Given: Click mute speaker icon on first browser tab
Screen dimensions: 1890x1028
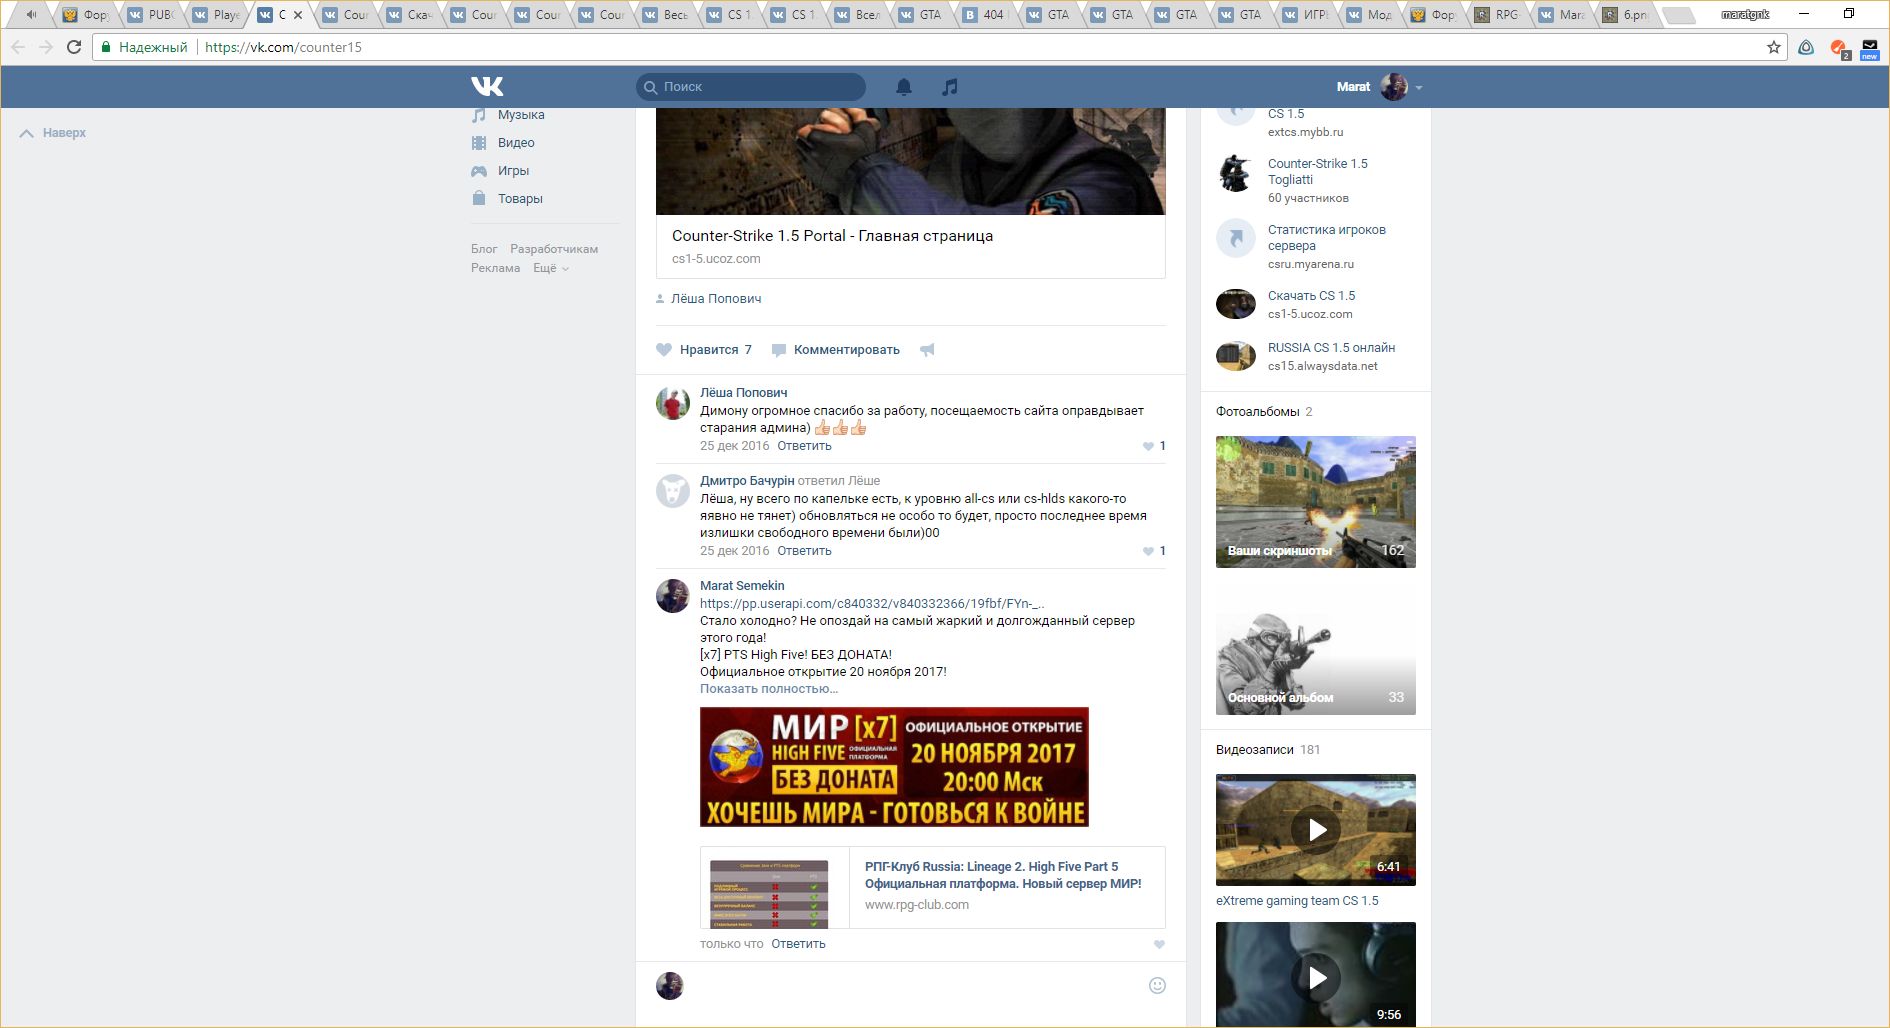Looking at the screenshot, I should coord(31,15).
